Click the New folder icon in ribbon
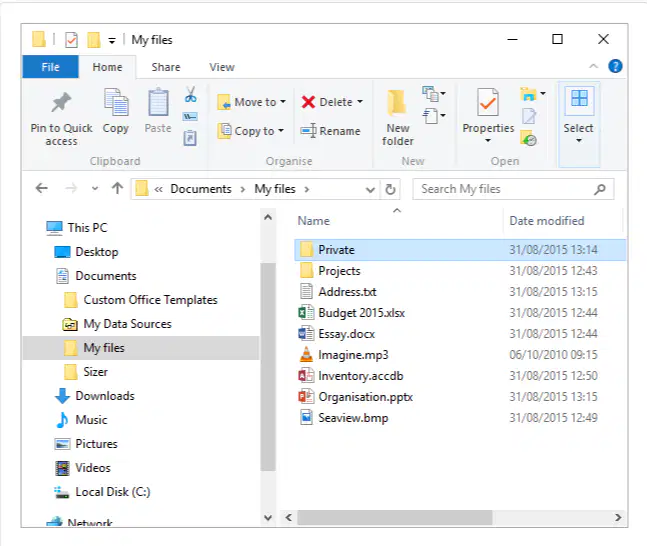This screenshot has width=647, height=546. point(397,102)
